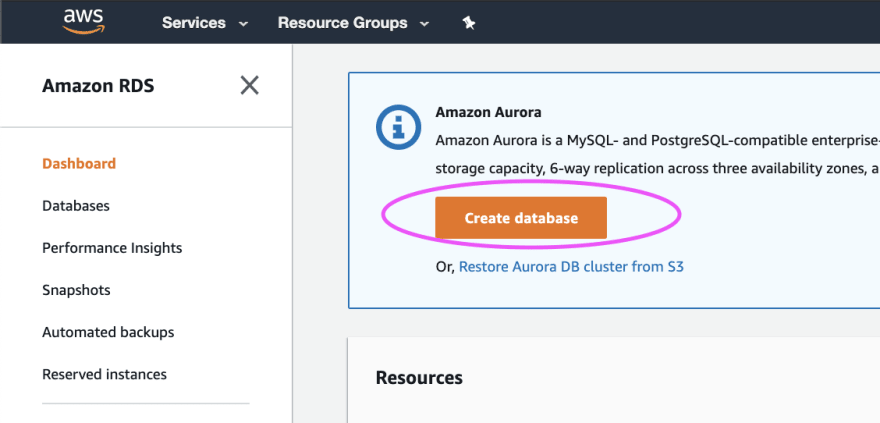Open Performance Insights
Screen dimensions: 880x423
(112, 248)
